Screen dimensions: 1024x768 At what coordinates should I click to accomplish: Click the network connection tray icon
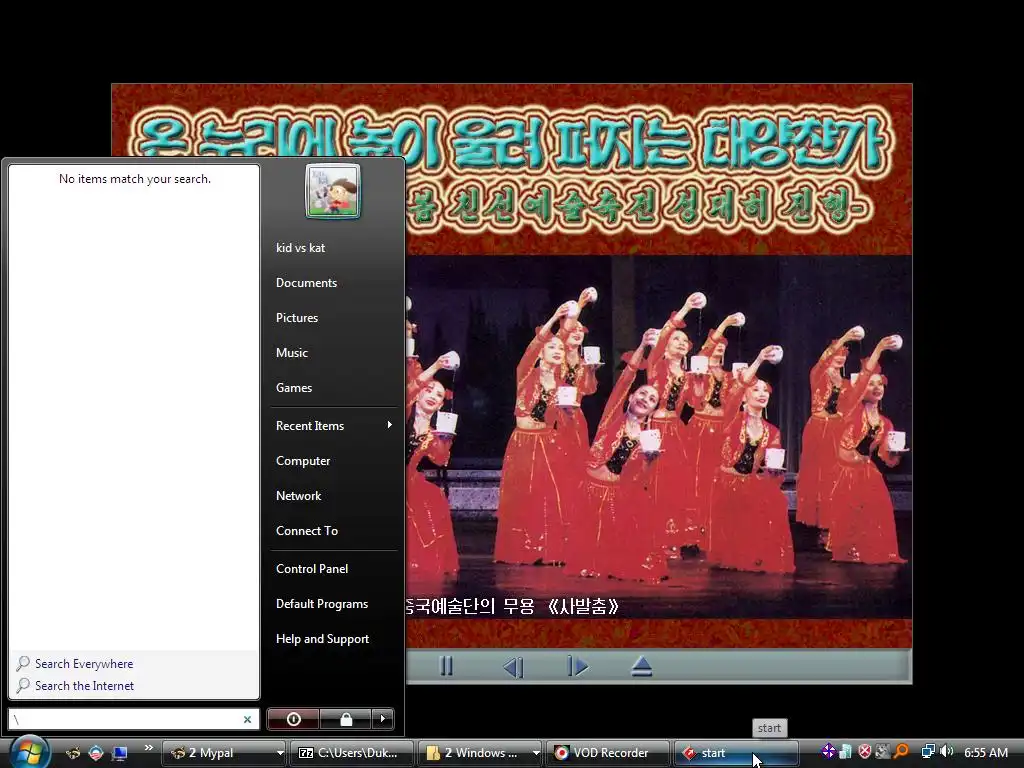pyautogui.click(x=928, y=752)
